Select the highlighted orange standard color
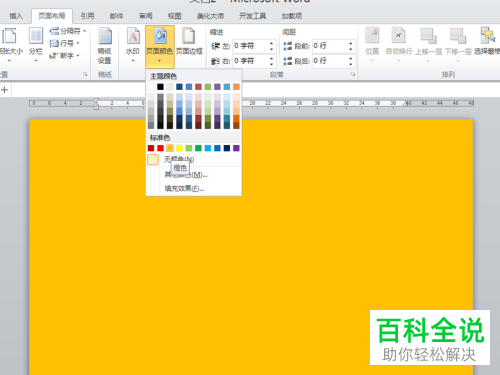Image resolution: width=500 pixels, height=375 pixels. tap(170, 148)
